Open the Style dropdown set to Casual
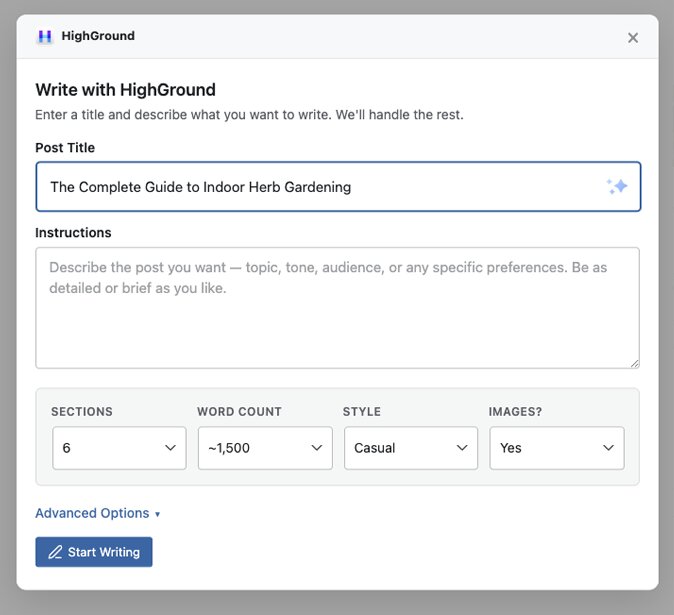The width and height of the screenshot is (674, 615). (411, 448)
